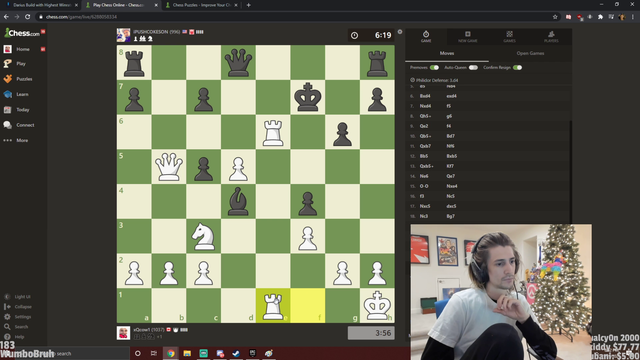Click the board settings gear above the board

[400, 32]
